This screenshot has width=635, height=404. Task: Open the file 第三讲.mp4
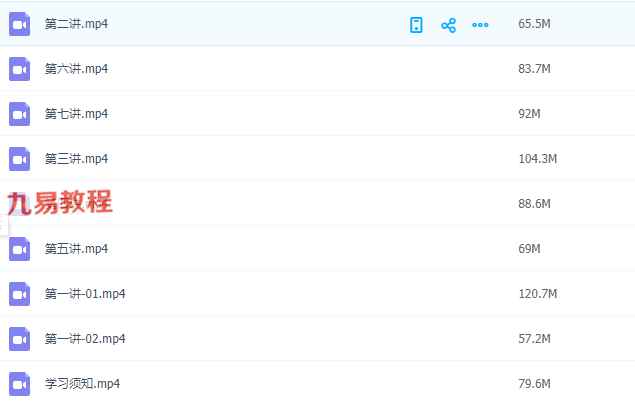(76, 159)
